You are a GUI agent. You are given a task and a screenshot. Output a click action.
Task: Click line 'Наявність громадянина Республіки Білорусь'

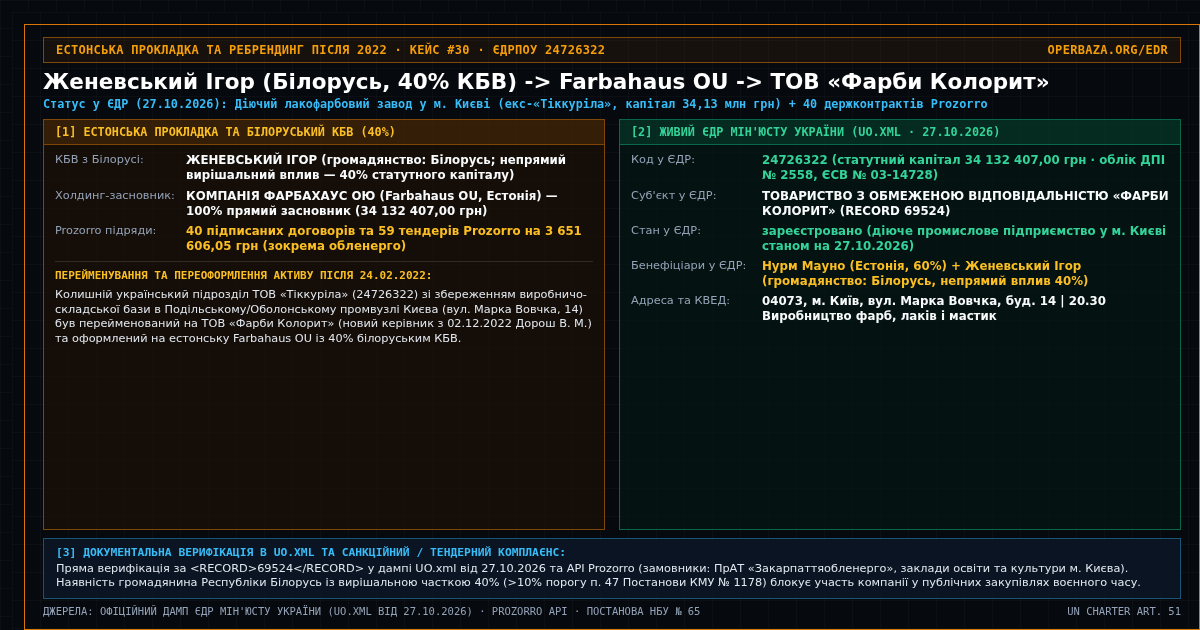tap(598, 582)
